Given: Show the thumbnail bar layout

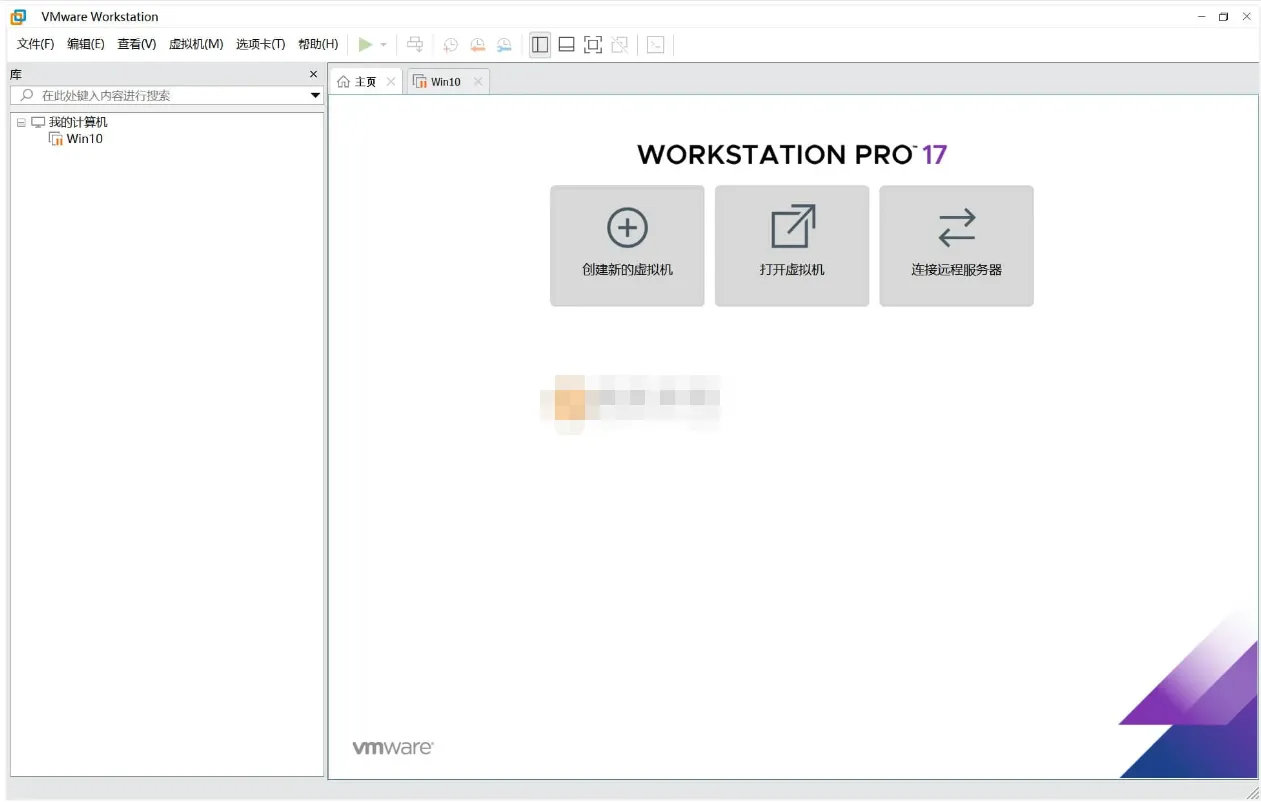Looking at the screenshot, I should (566, 44).
